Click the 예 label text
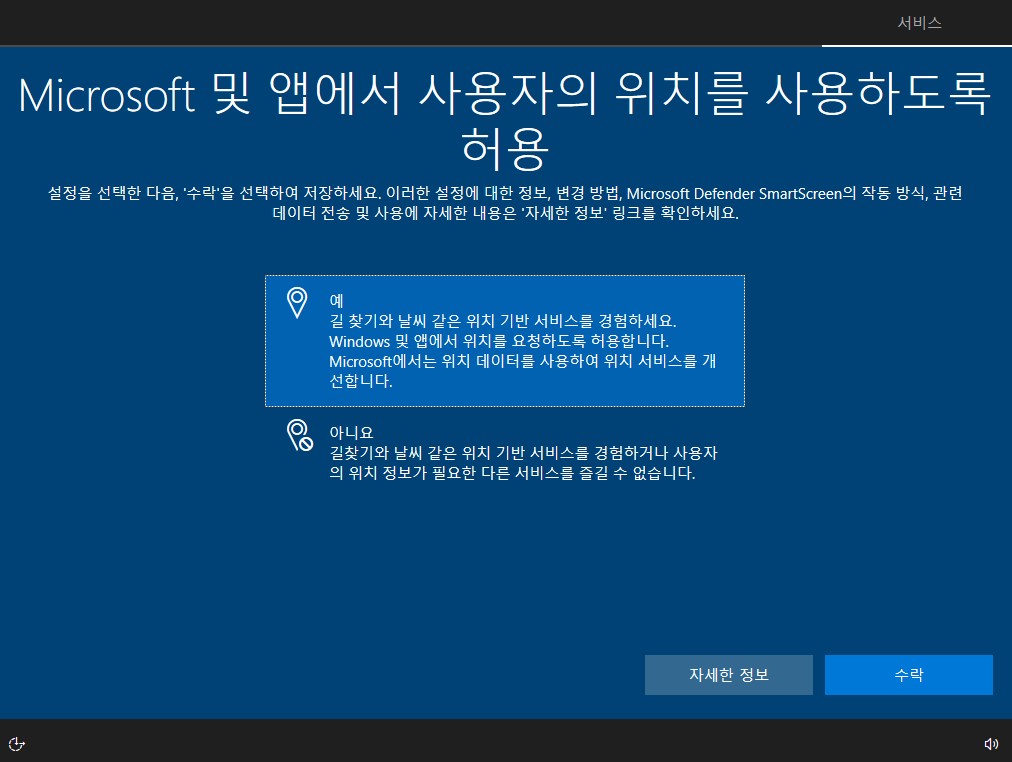This screenshot has width=1012, height=762. 336,300
